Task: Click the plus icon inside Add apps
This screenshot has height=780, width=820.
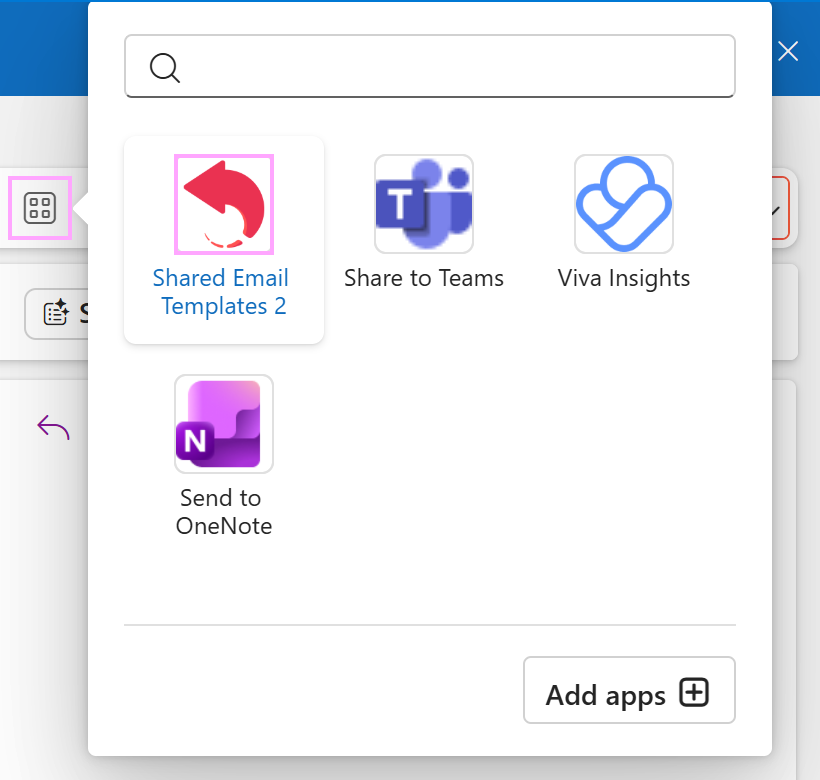Action: (x=695, y=691)
